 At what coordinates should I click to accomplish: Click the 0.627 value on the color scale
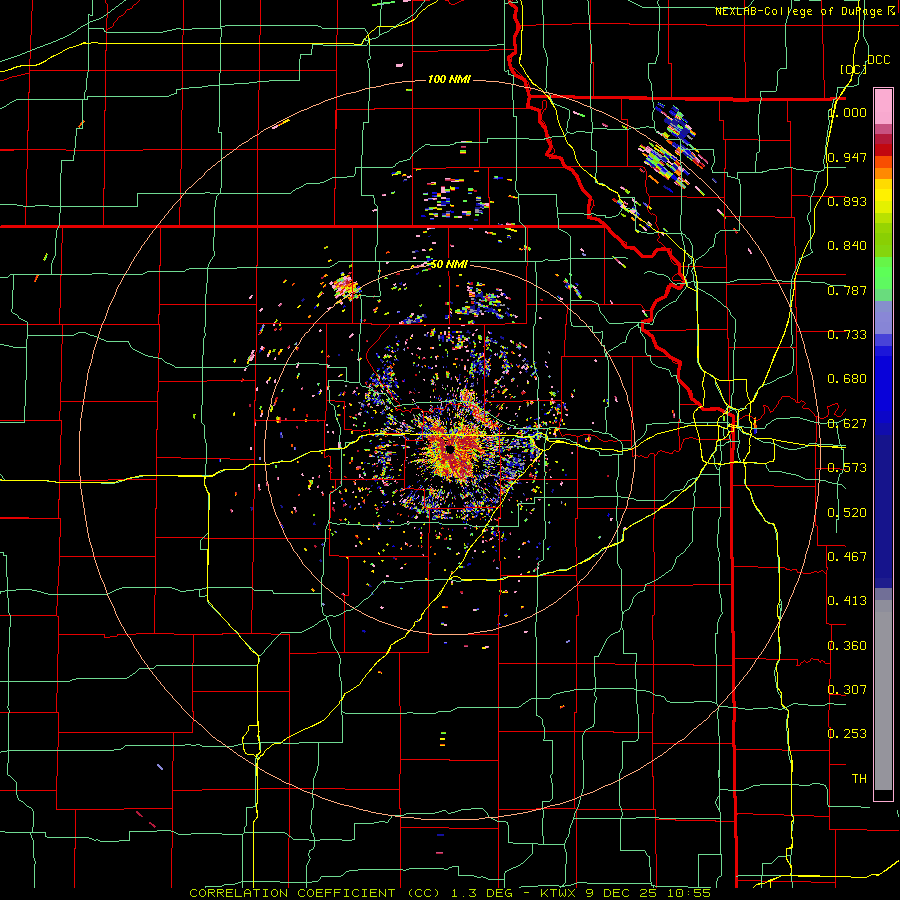click(847, 424)
